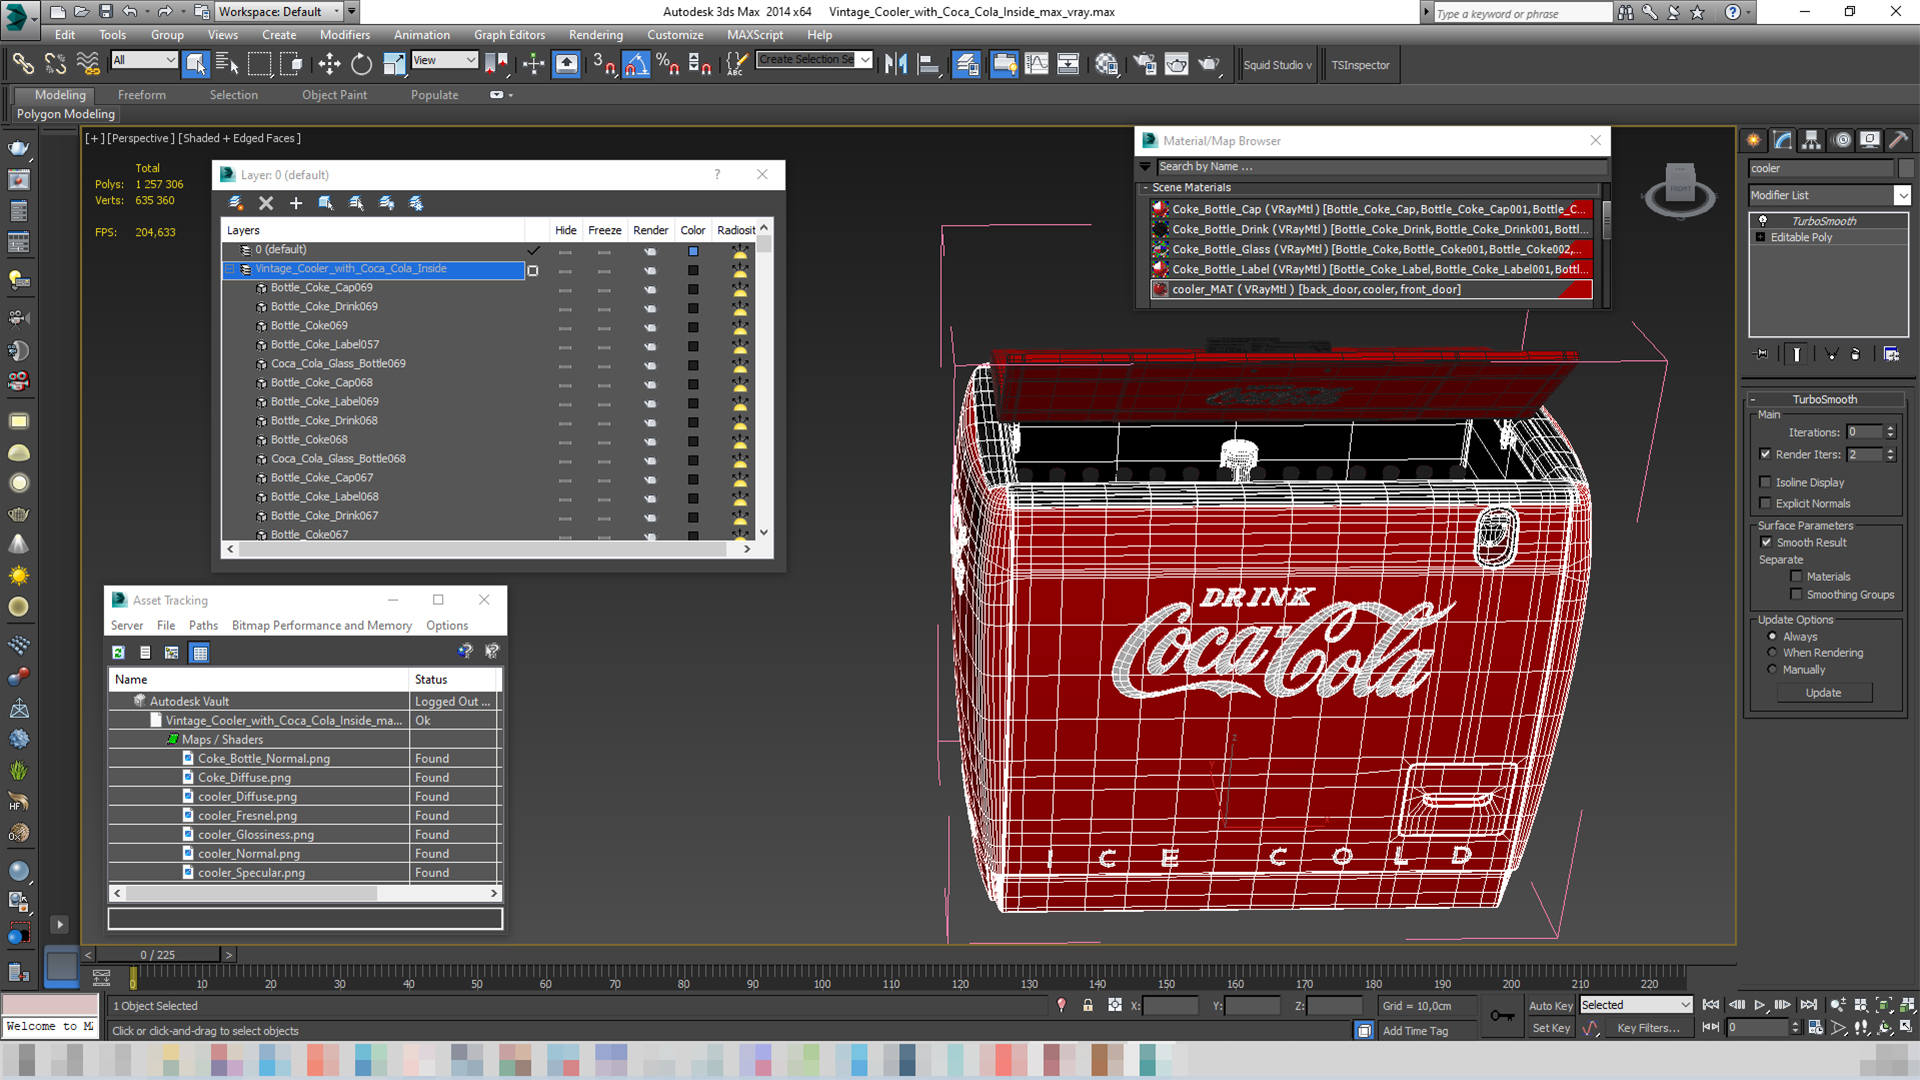This screenshot has height=1080, width=1920.
Task: Switch to the Utilities hammer panel tab
Action: [1898, 140]
